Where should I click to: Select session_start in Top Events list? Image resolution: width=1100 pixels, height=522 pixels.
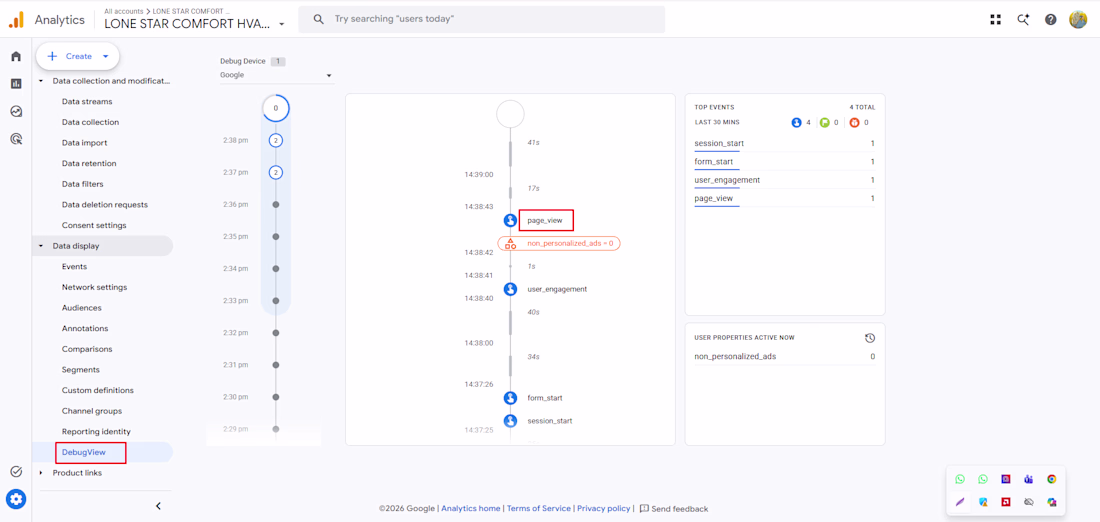(719, 143)
